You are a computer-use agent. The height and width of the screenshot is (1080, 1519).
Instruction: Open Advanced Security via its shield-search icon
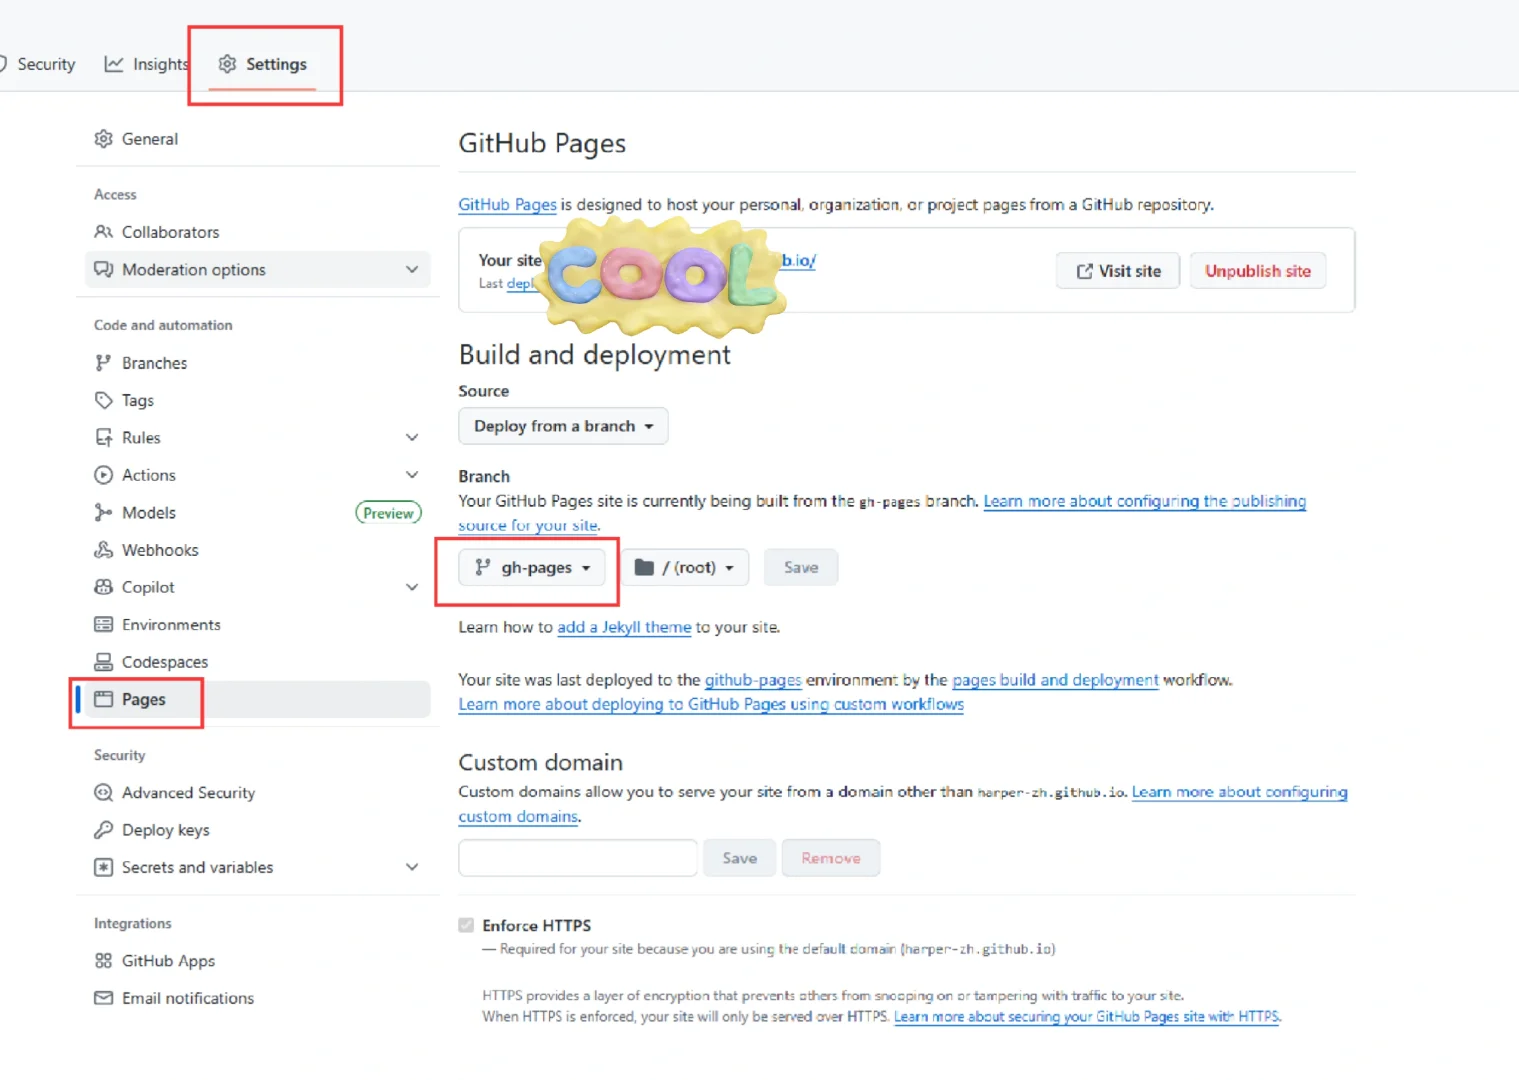pos(103,793)
